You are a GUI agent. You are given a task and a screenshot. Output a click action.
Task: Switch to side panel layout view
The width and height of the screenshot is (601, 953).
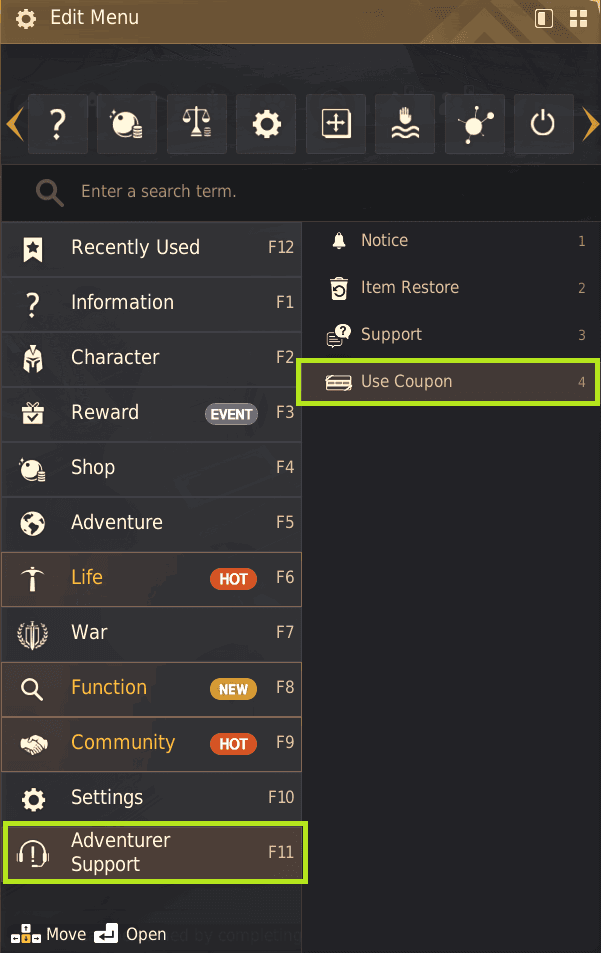coord(544,18)
